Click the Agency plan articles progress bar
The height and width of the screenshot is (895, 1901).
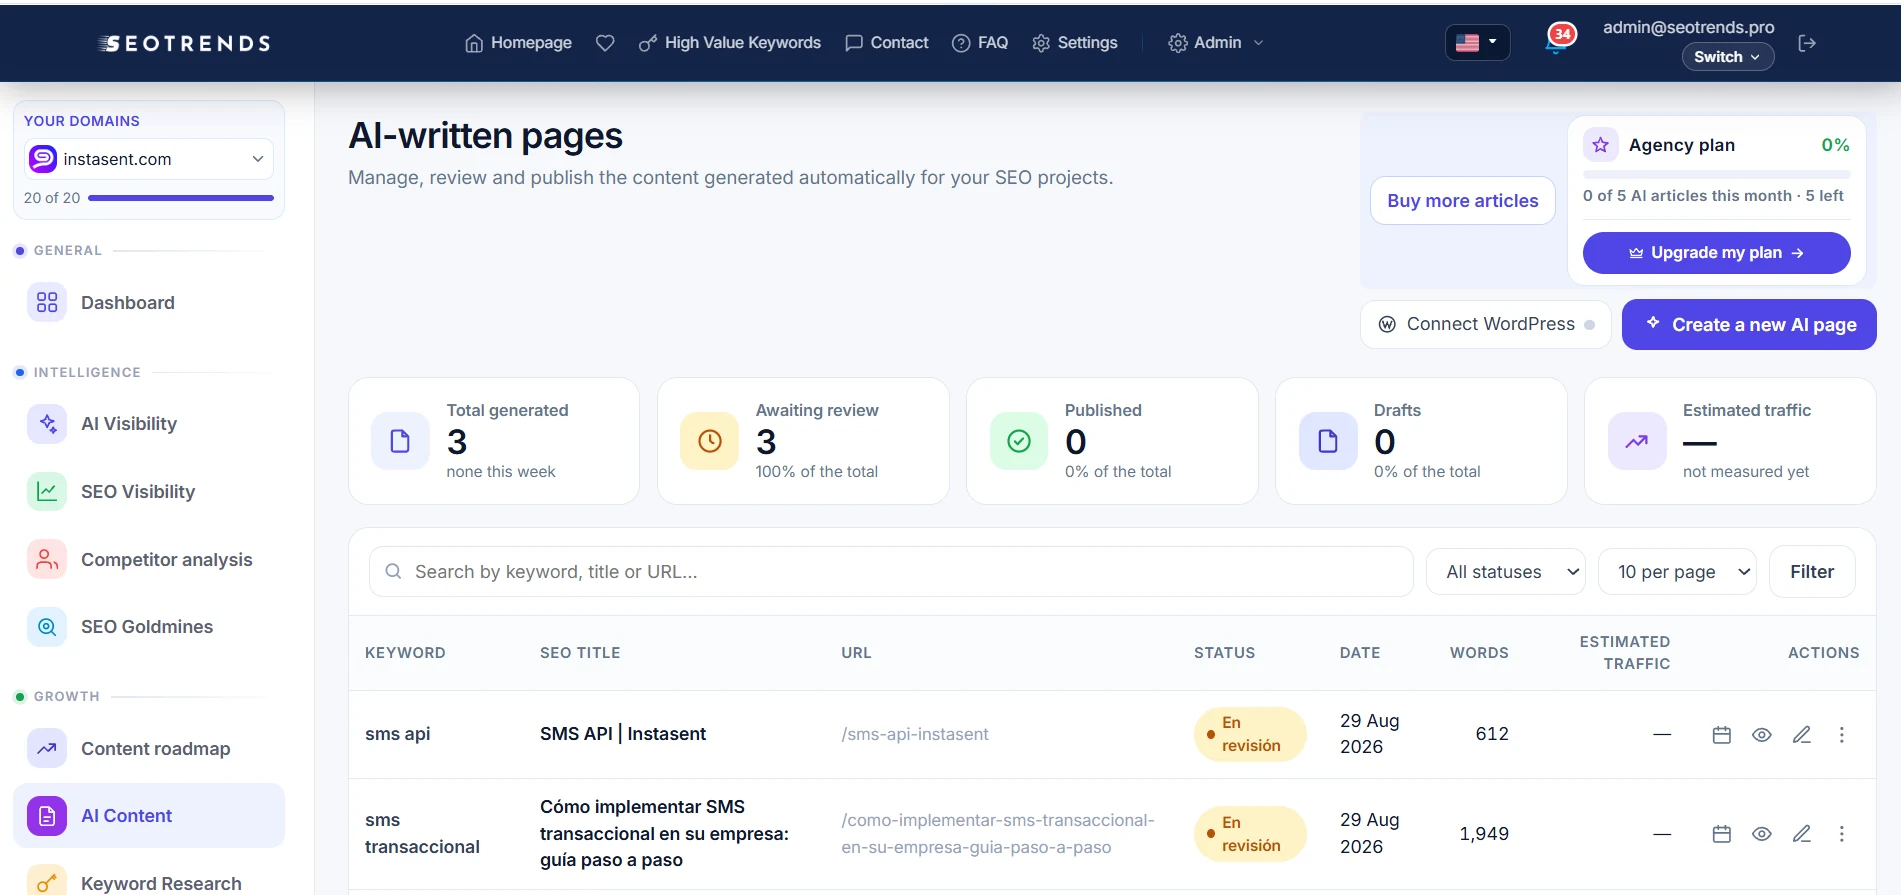click(x=1716, y=173)
